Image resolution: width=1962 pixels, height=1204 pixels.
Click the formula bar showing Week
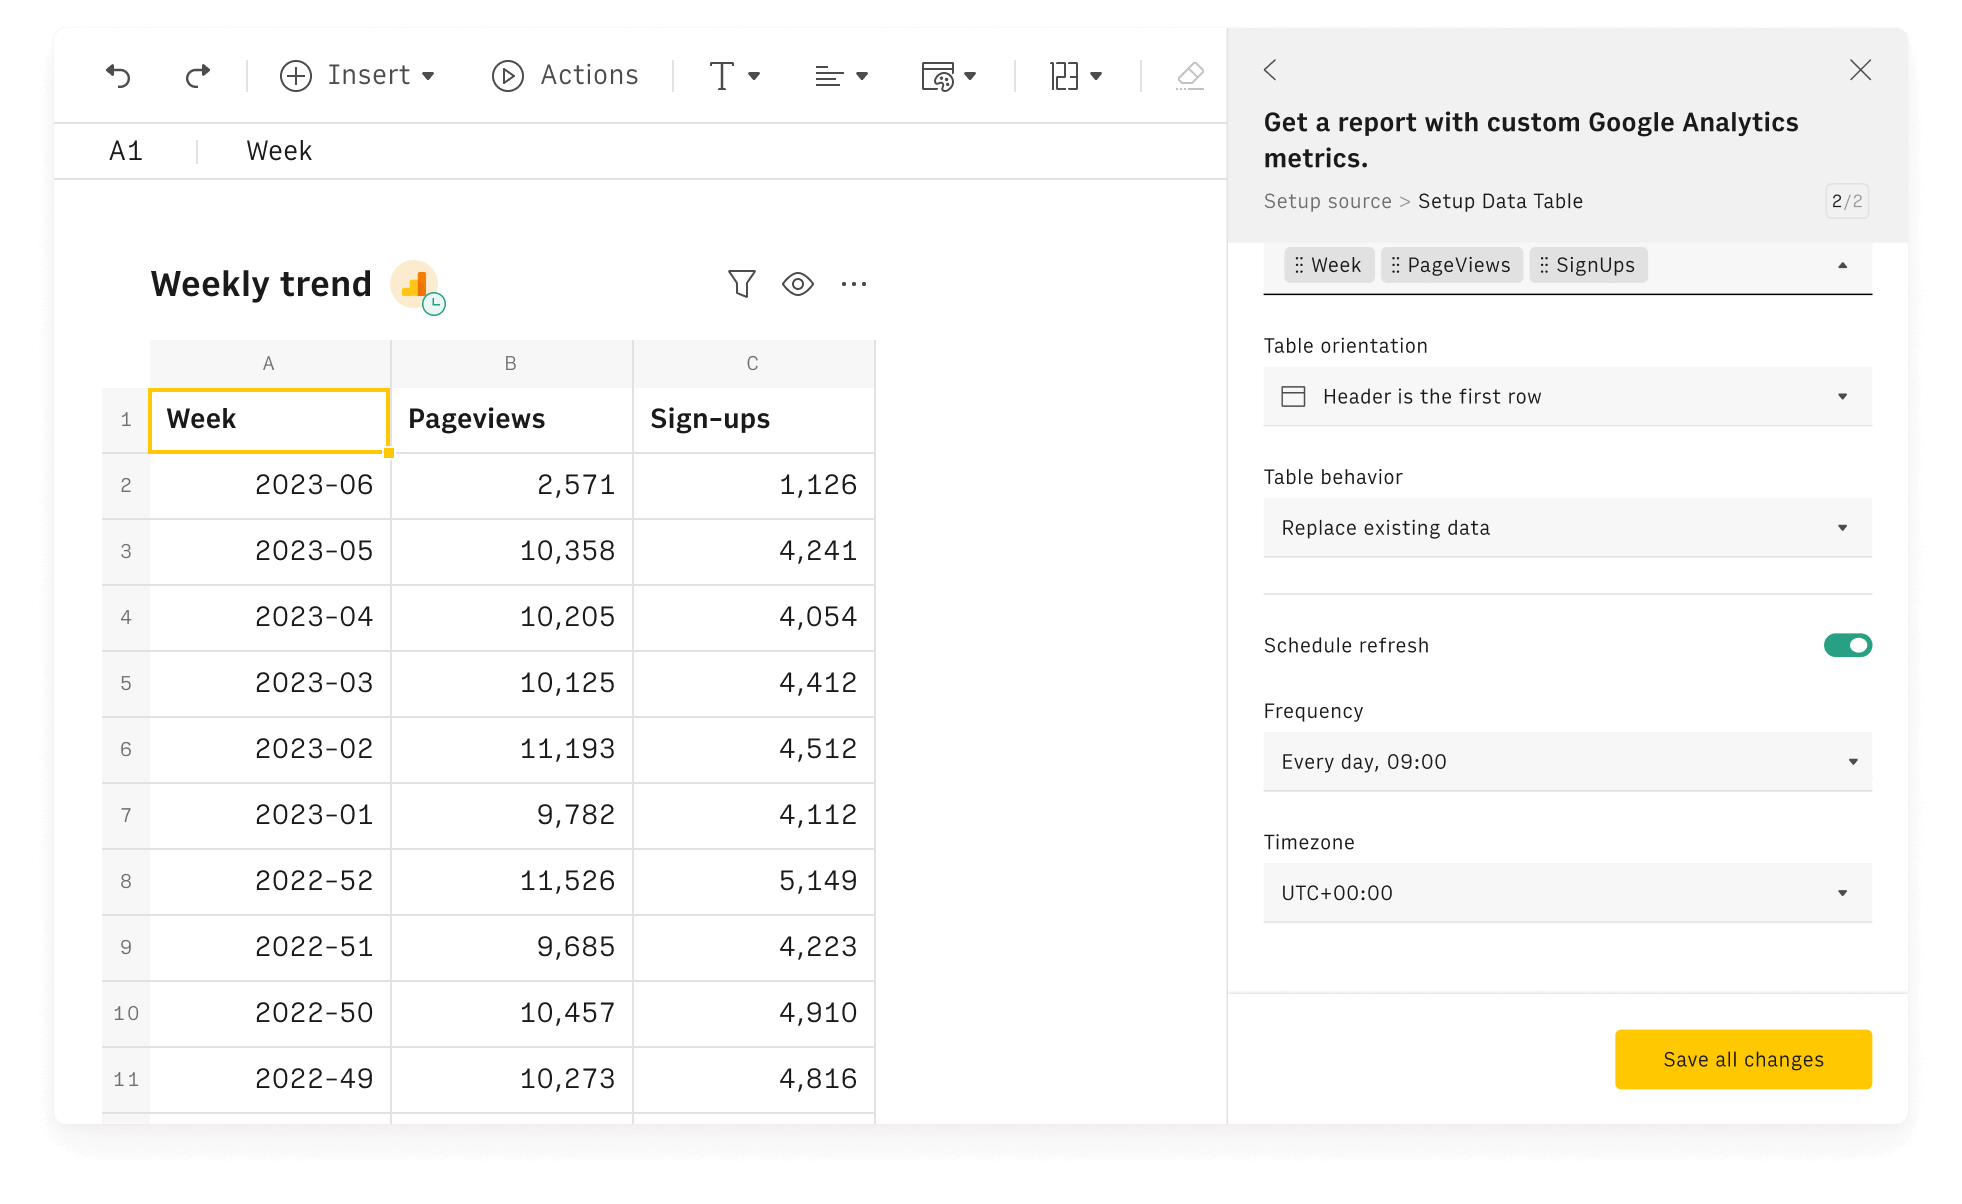[279, 151]
